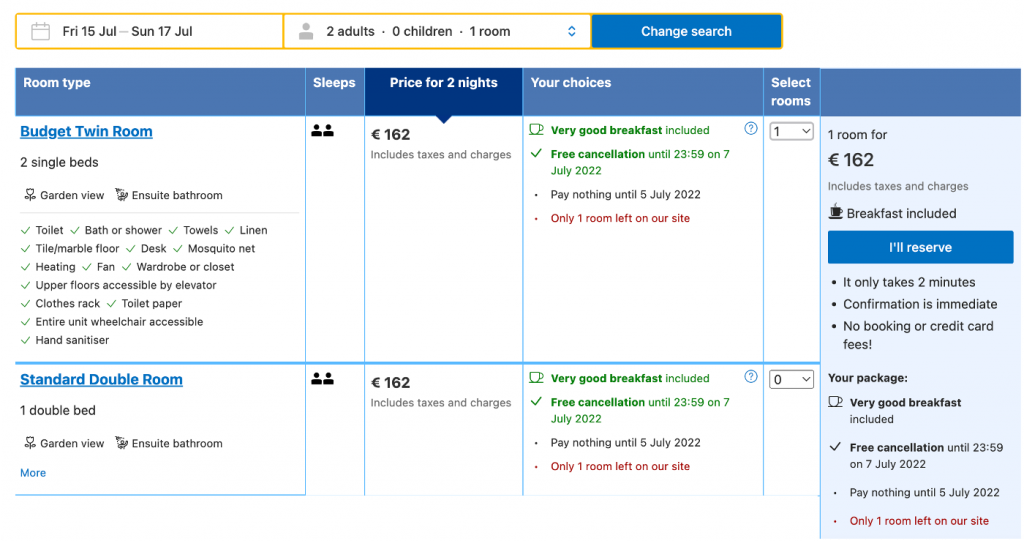Screen dimensions: 1024x541
Task: Click the Fri 15 Jul – Sun 17 Jul date field
Action: (x=127, y=31)
